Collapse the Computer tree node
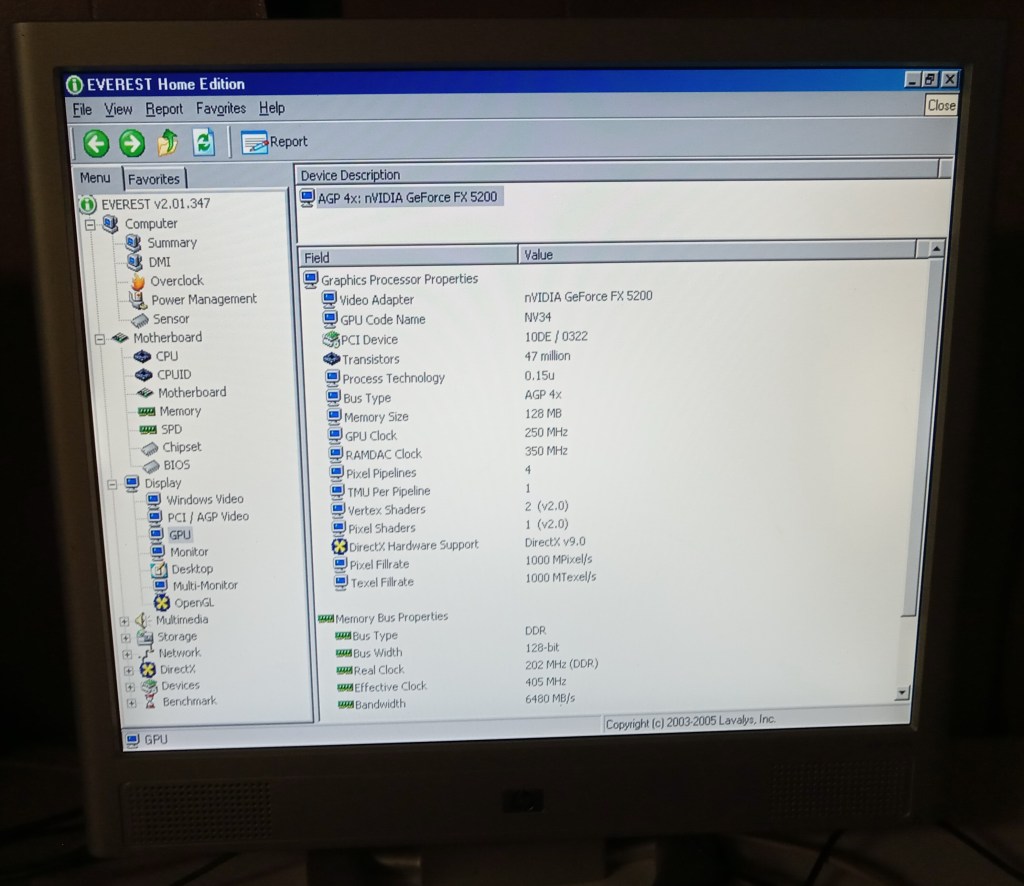Screen dimensions: 1024x886 90,225
